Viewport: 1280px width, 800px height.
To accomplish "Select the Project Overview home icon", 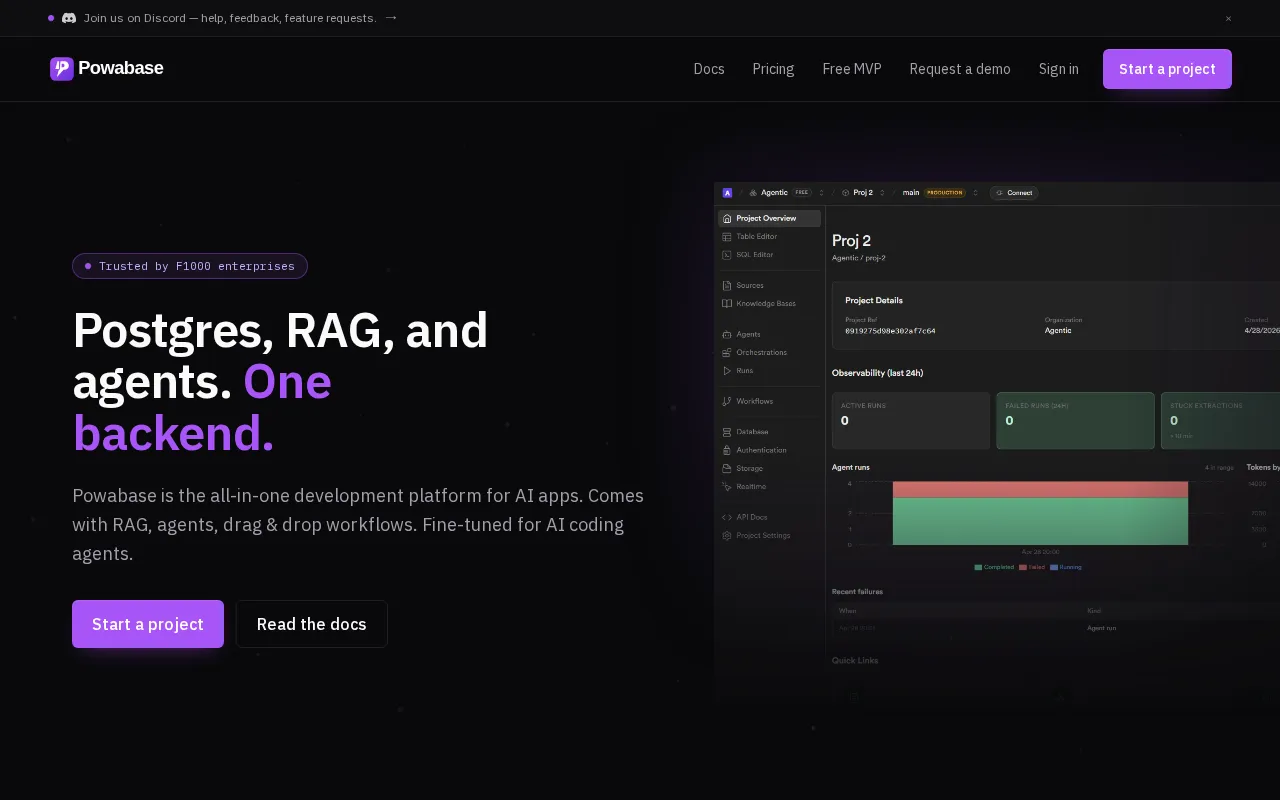I will pos(727,218).
